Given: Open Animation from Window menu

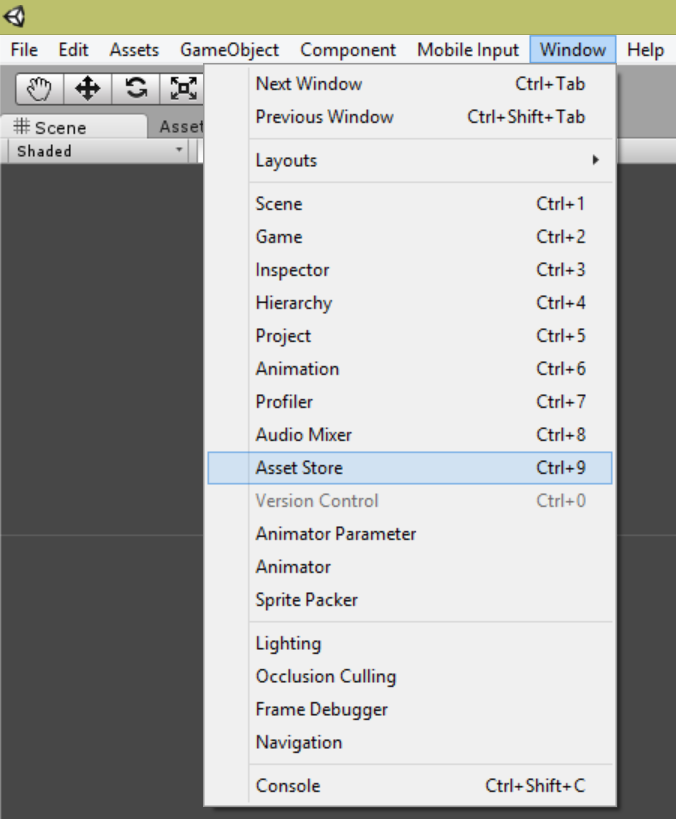Looking at the screenshot, I should pyautogui.click(x=410, y=369).
